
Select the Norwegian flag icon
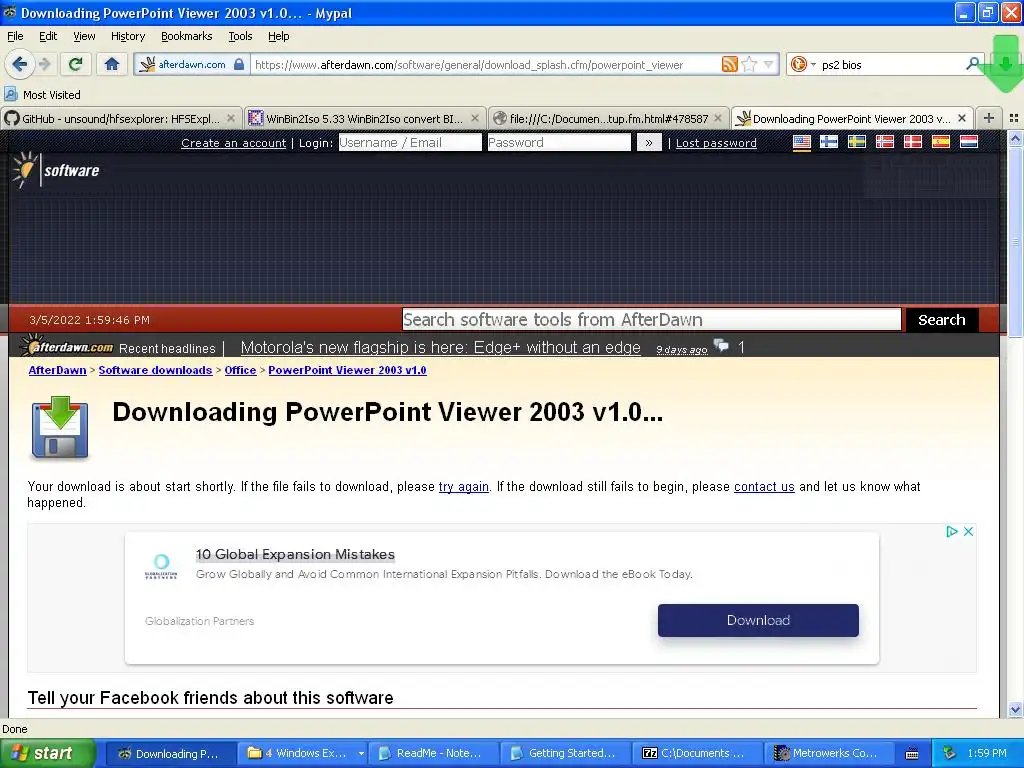(885, 142)
